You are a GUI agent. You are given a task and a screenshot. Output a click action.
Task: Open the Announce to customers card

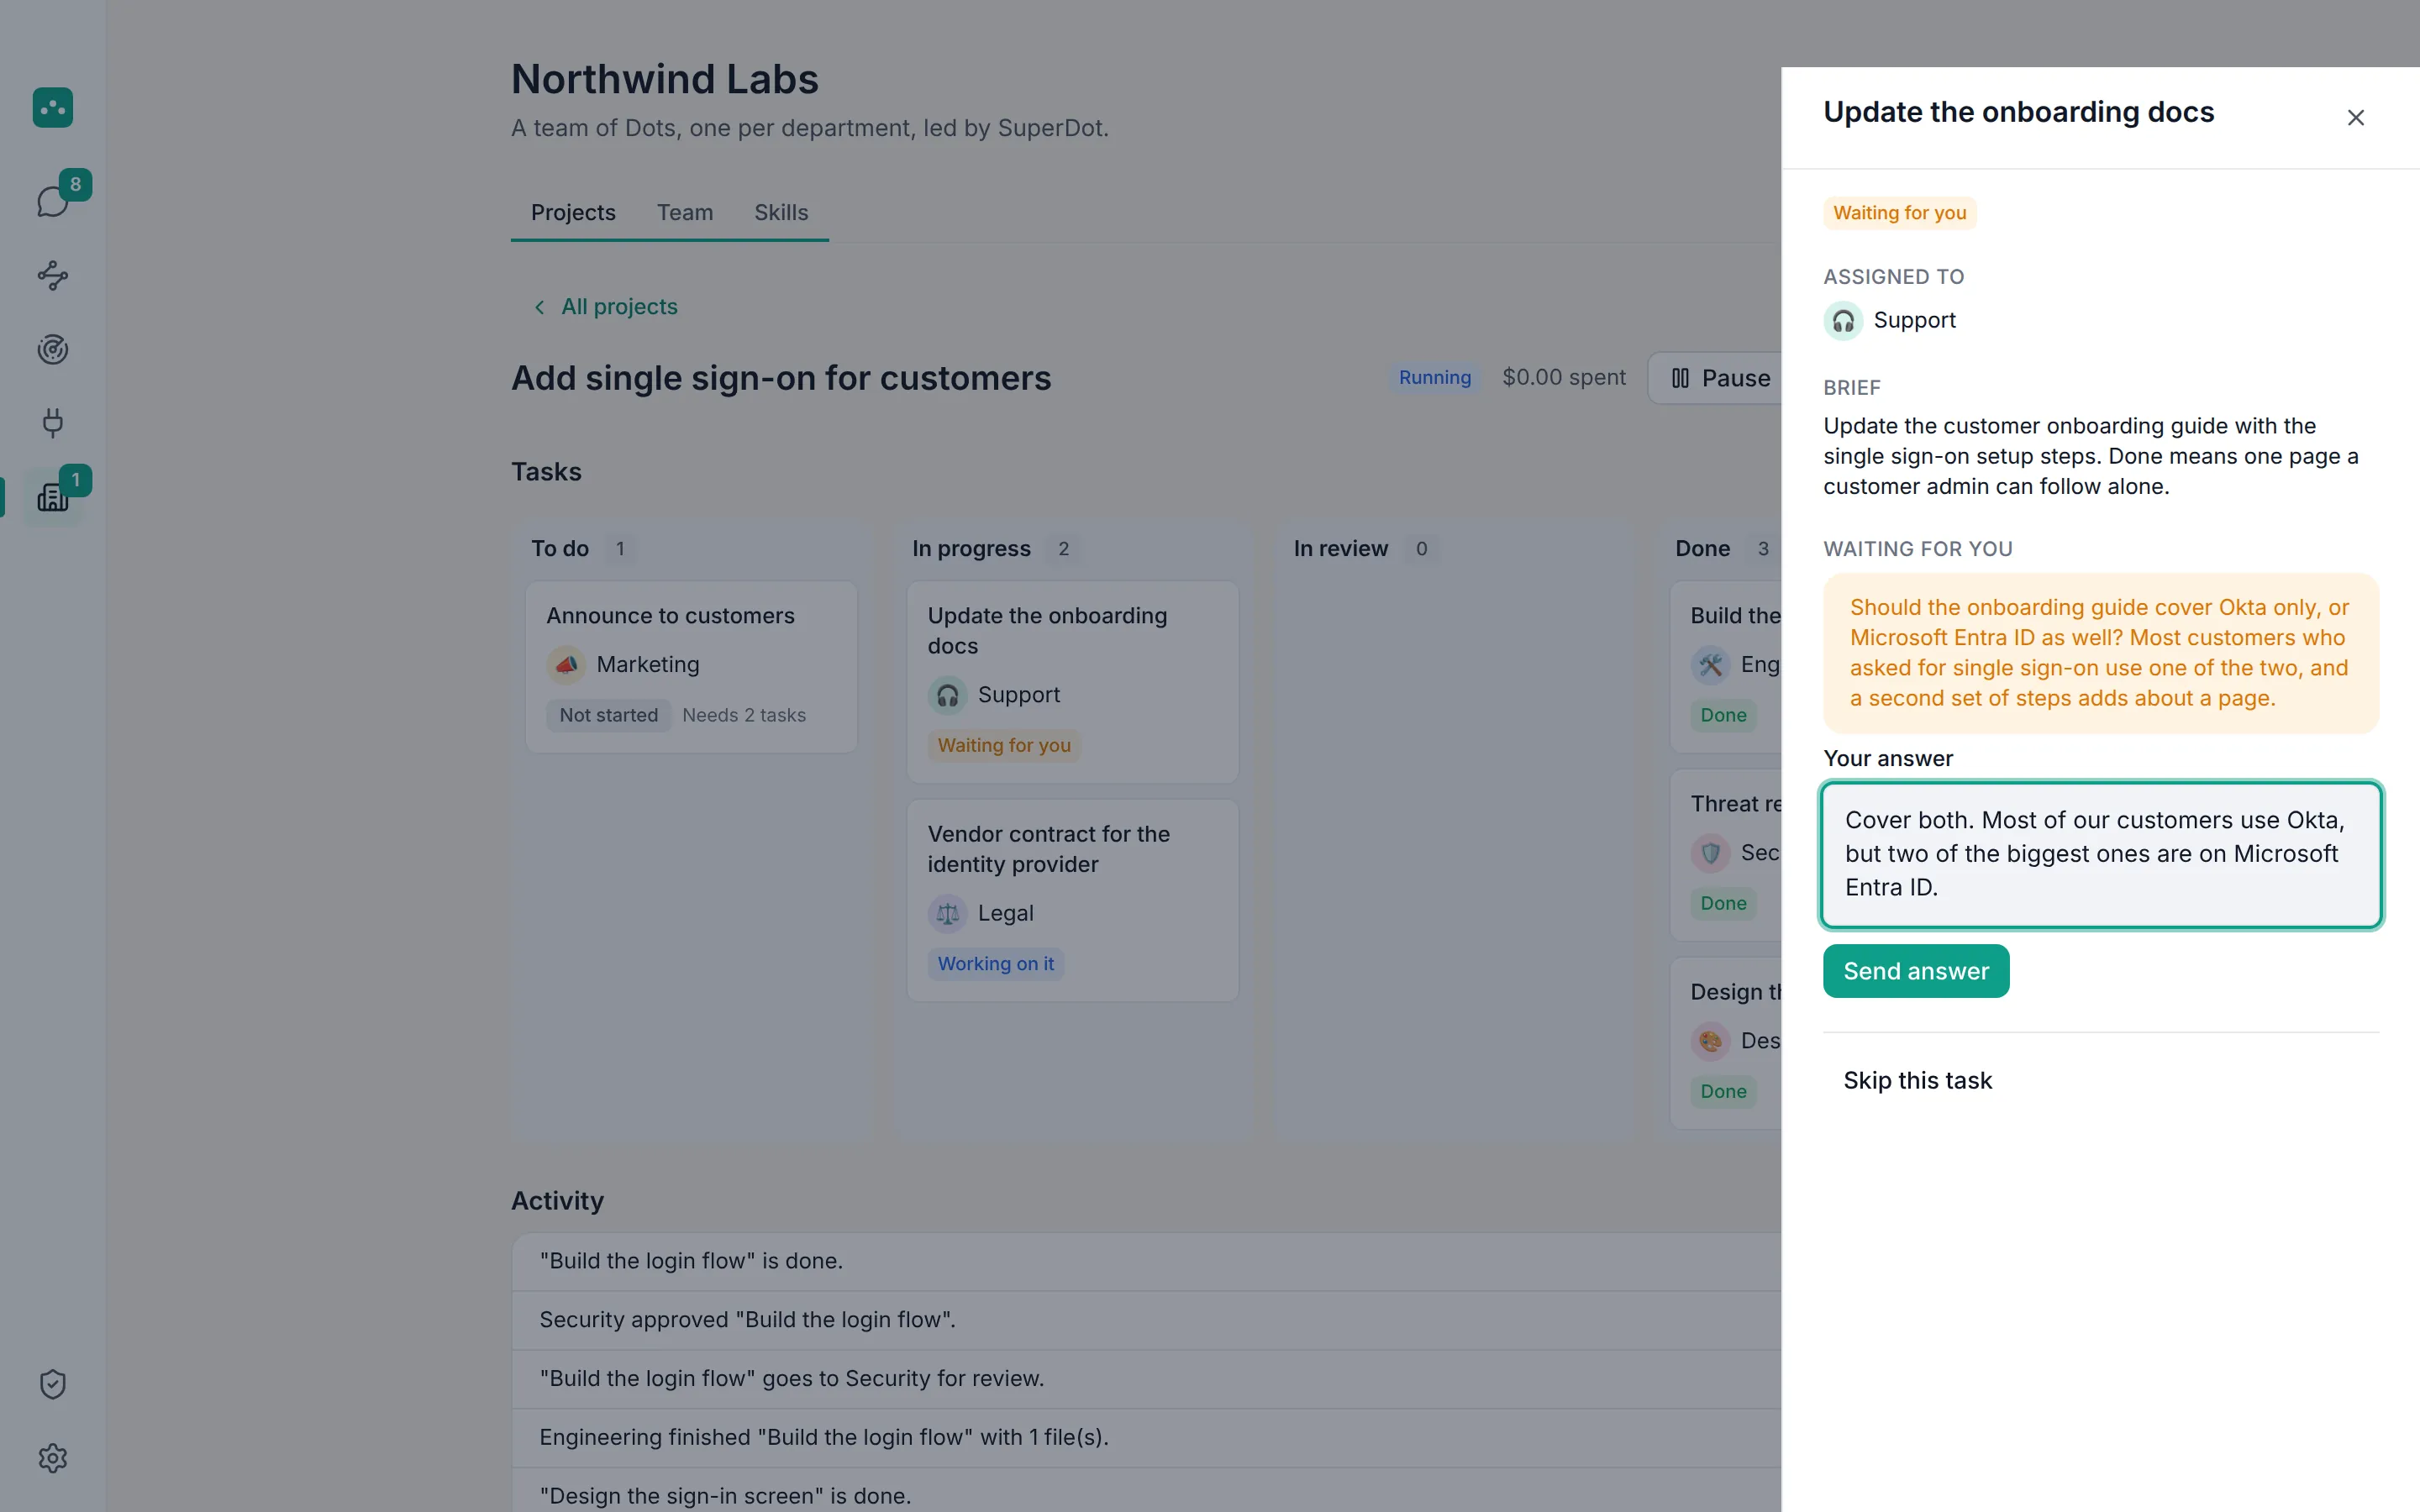click(x=691, y=667)
